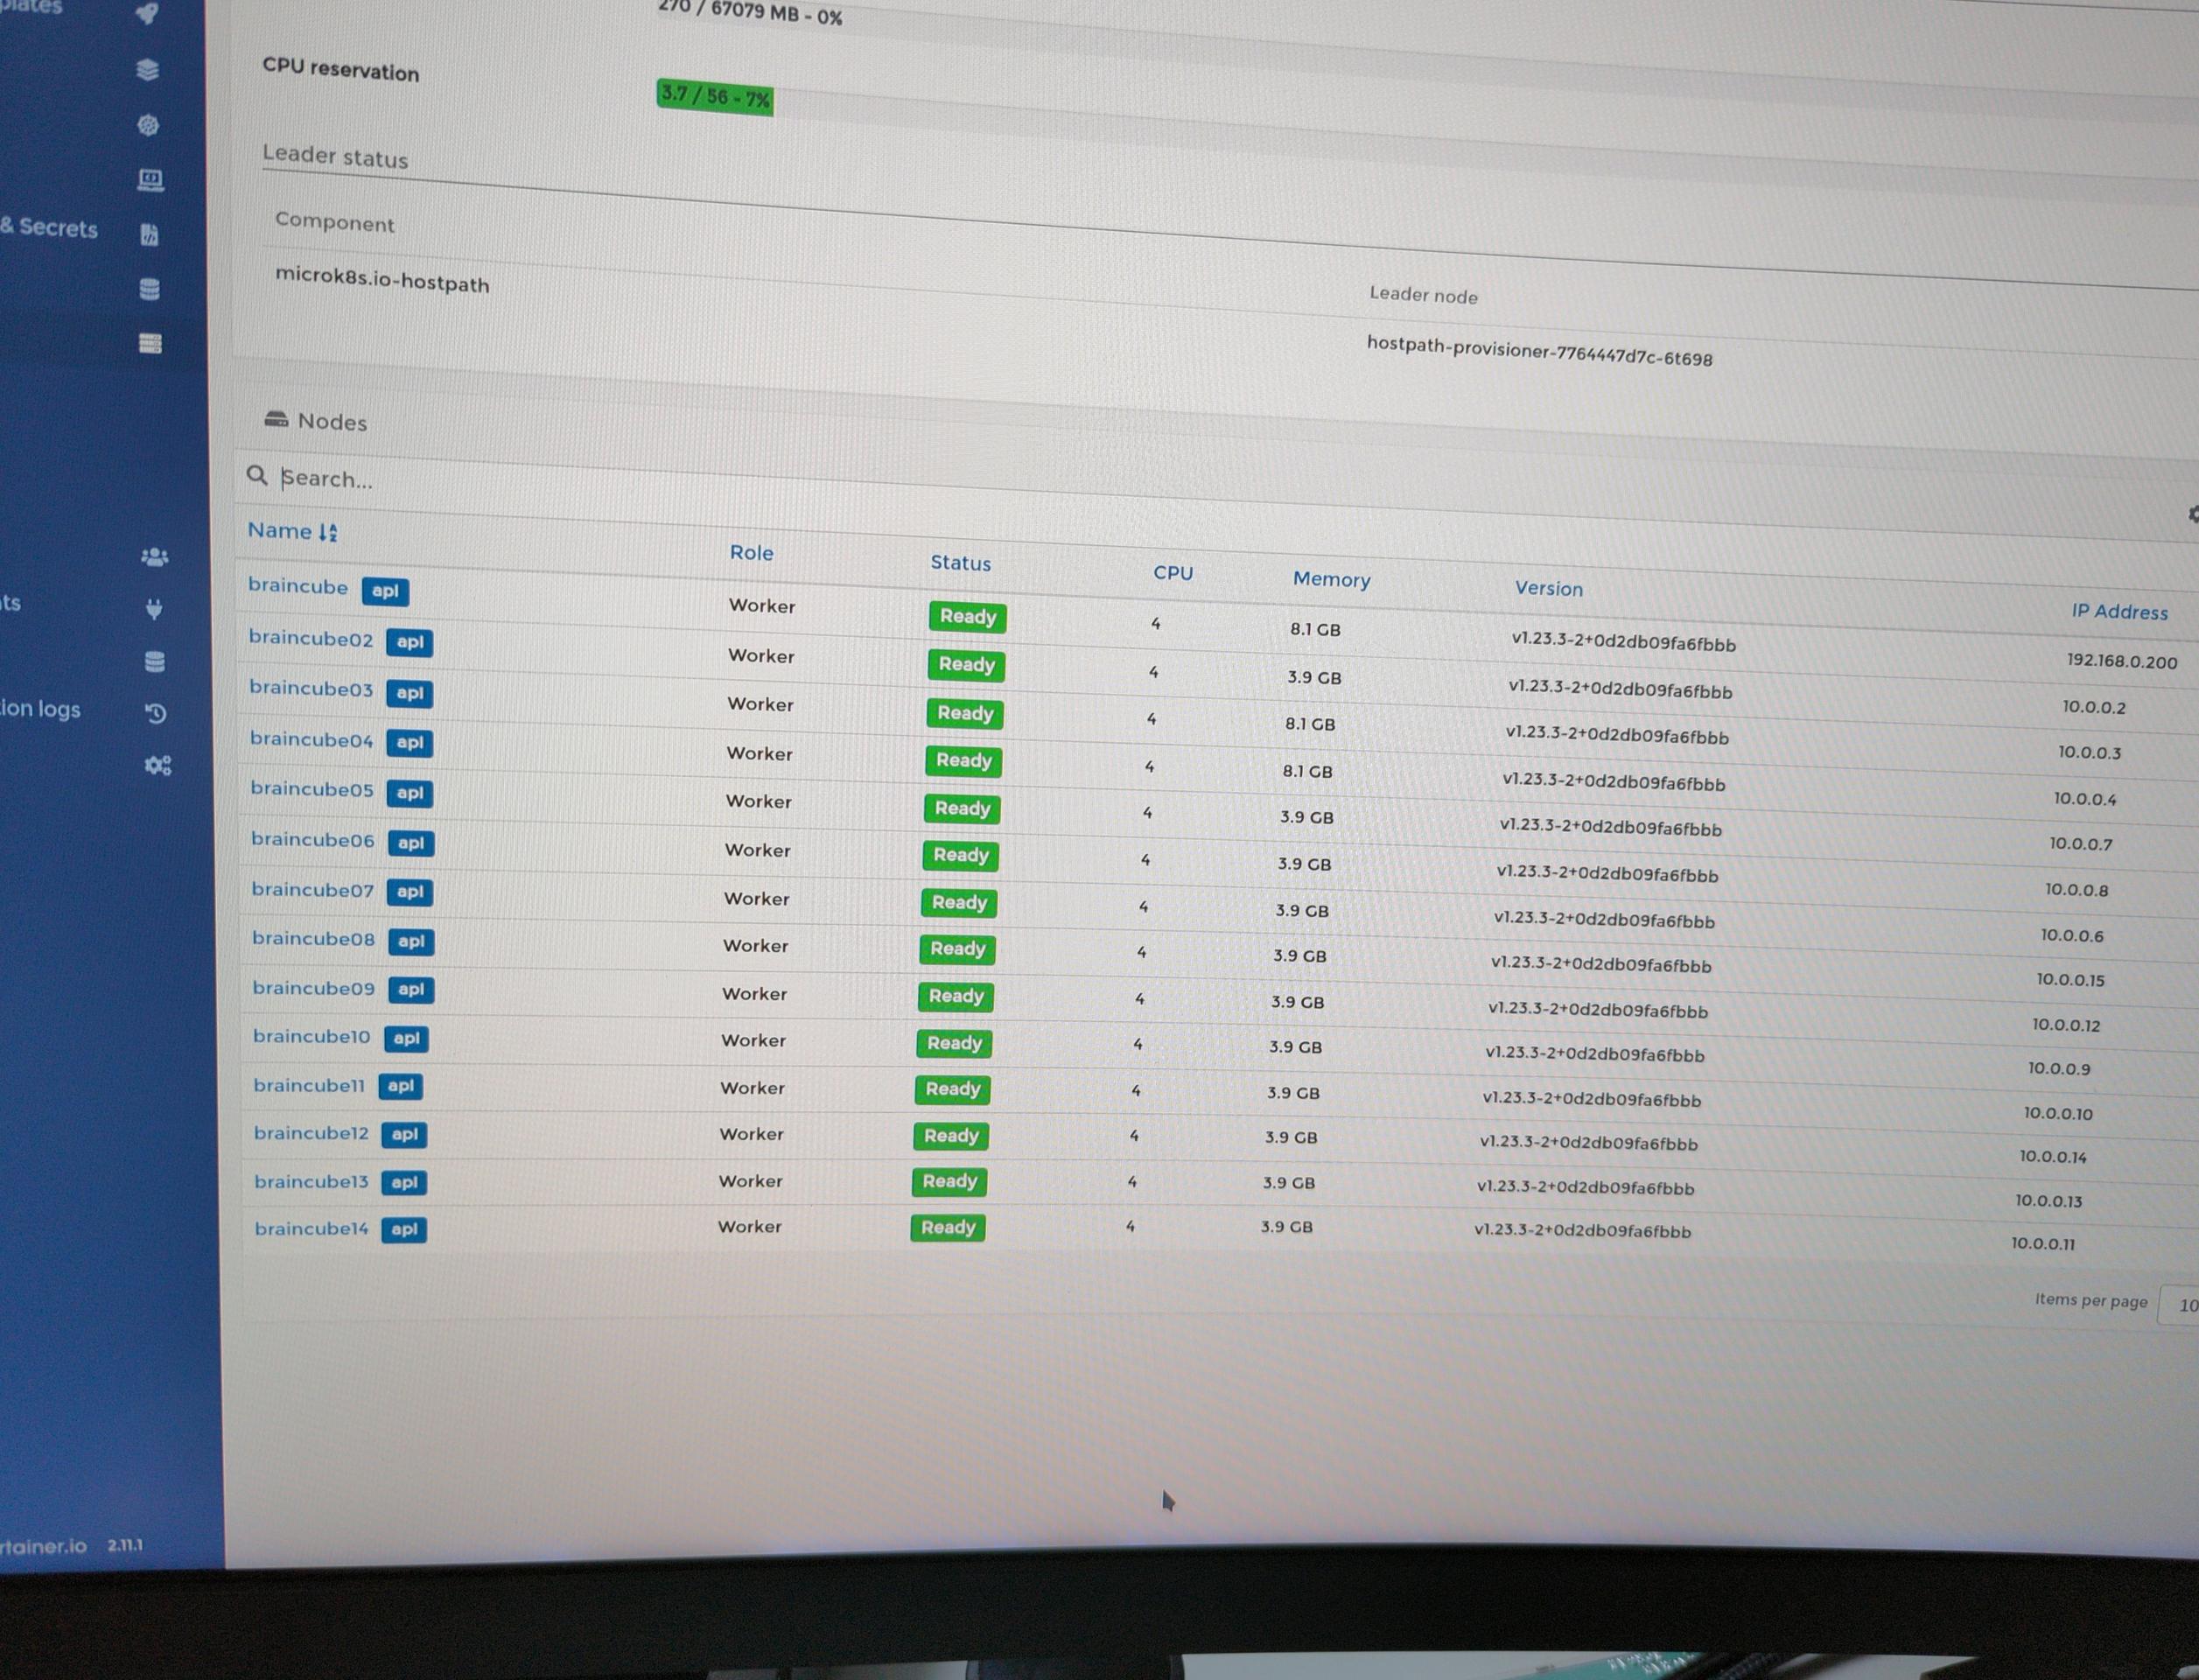This screenshot has width=2199, height=1680.
Task: Open the braincube14 node details
Action: tap(311, 1228)
